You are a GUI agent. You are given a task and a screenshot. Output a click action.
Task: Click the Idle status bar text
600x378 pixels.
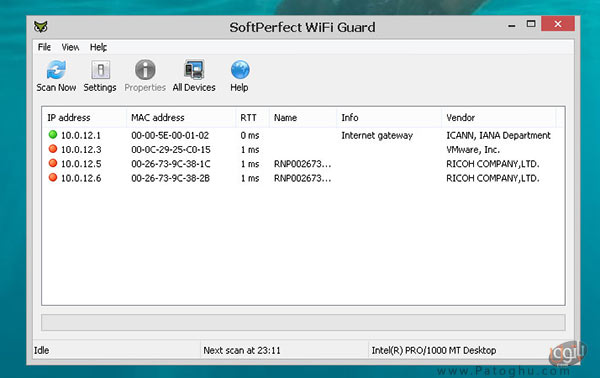[x=41, y=350]
